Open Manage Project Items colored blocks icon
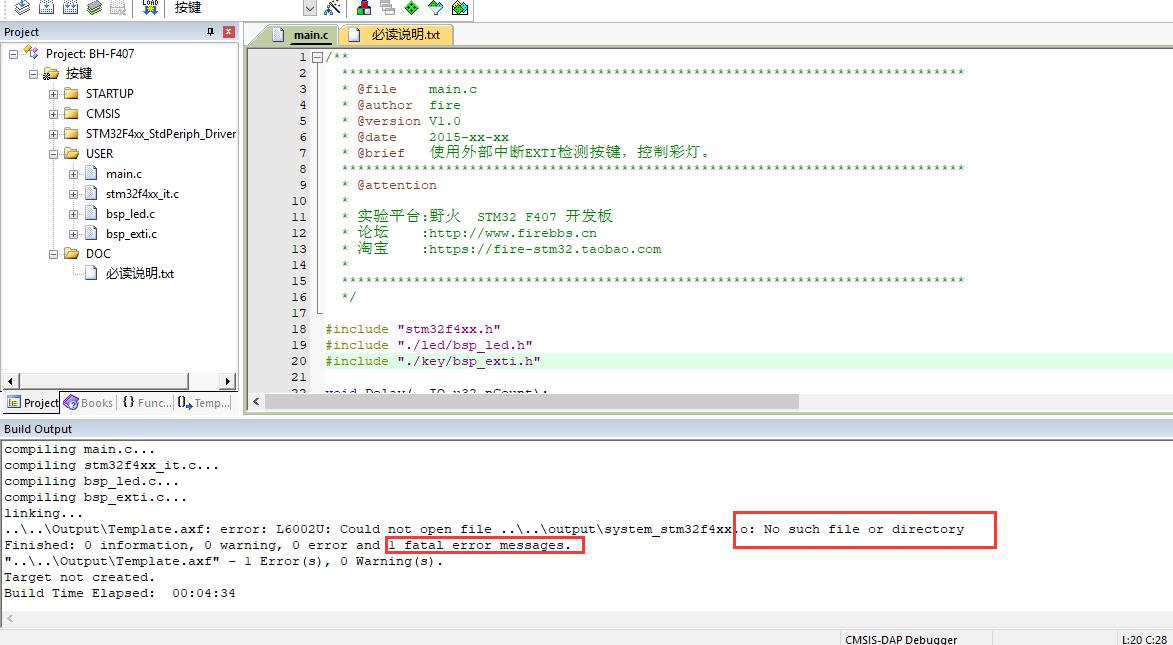The height and width of the screenshot is (645, 1173). [x=363, y=8]
